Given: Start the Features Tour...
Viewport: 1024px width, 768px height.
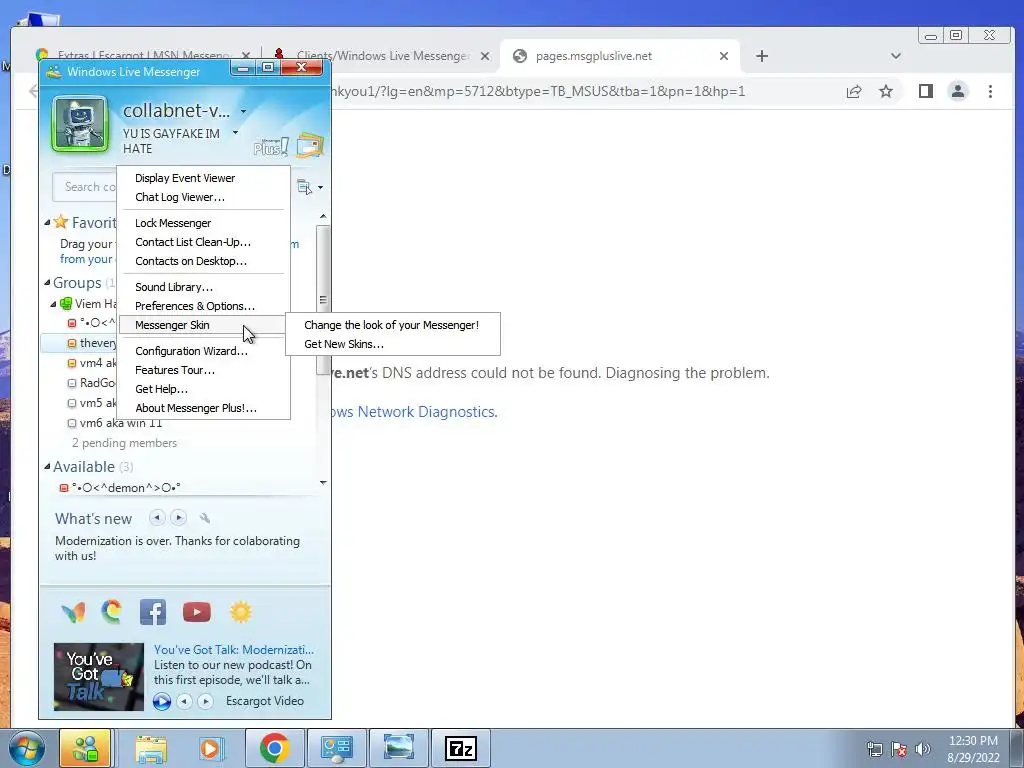Looking at the screenshot, I should [x=203, y=370].
